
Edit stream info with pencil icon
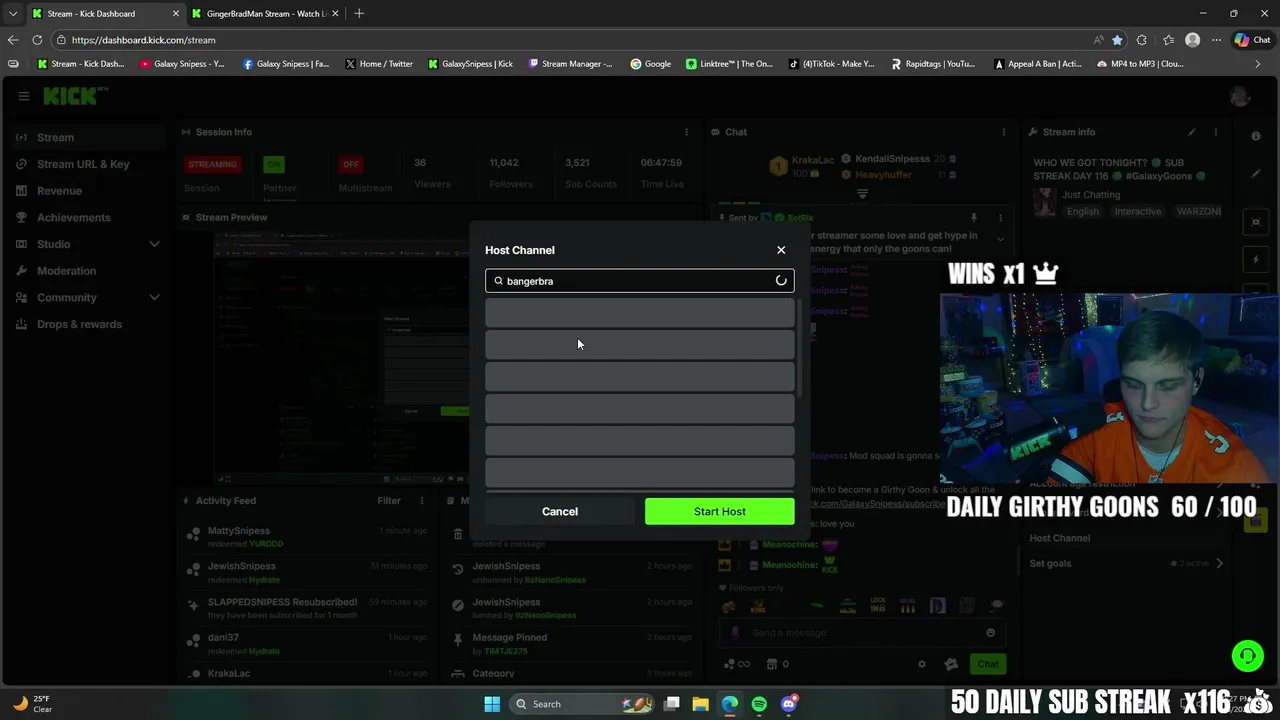[1191, 132]
